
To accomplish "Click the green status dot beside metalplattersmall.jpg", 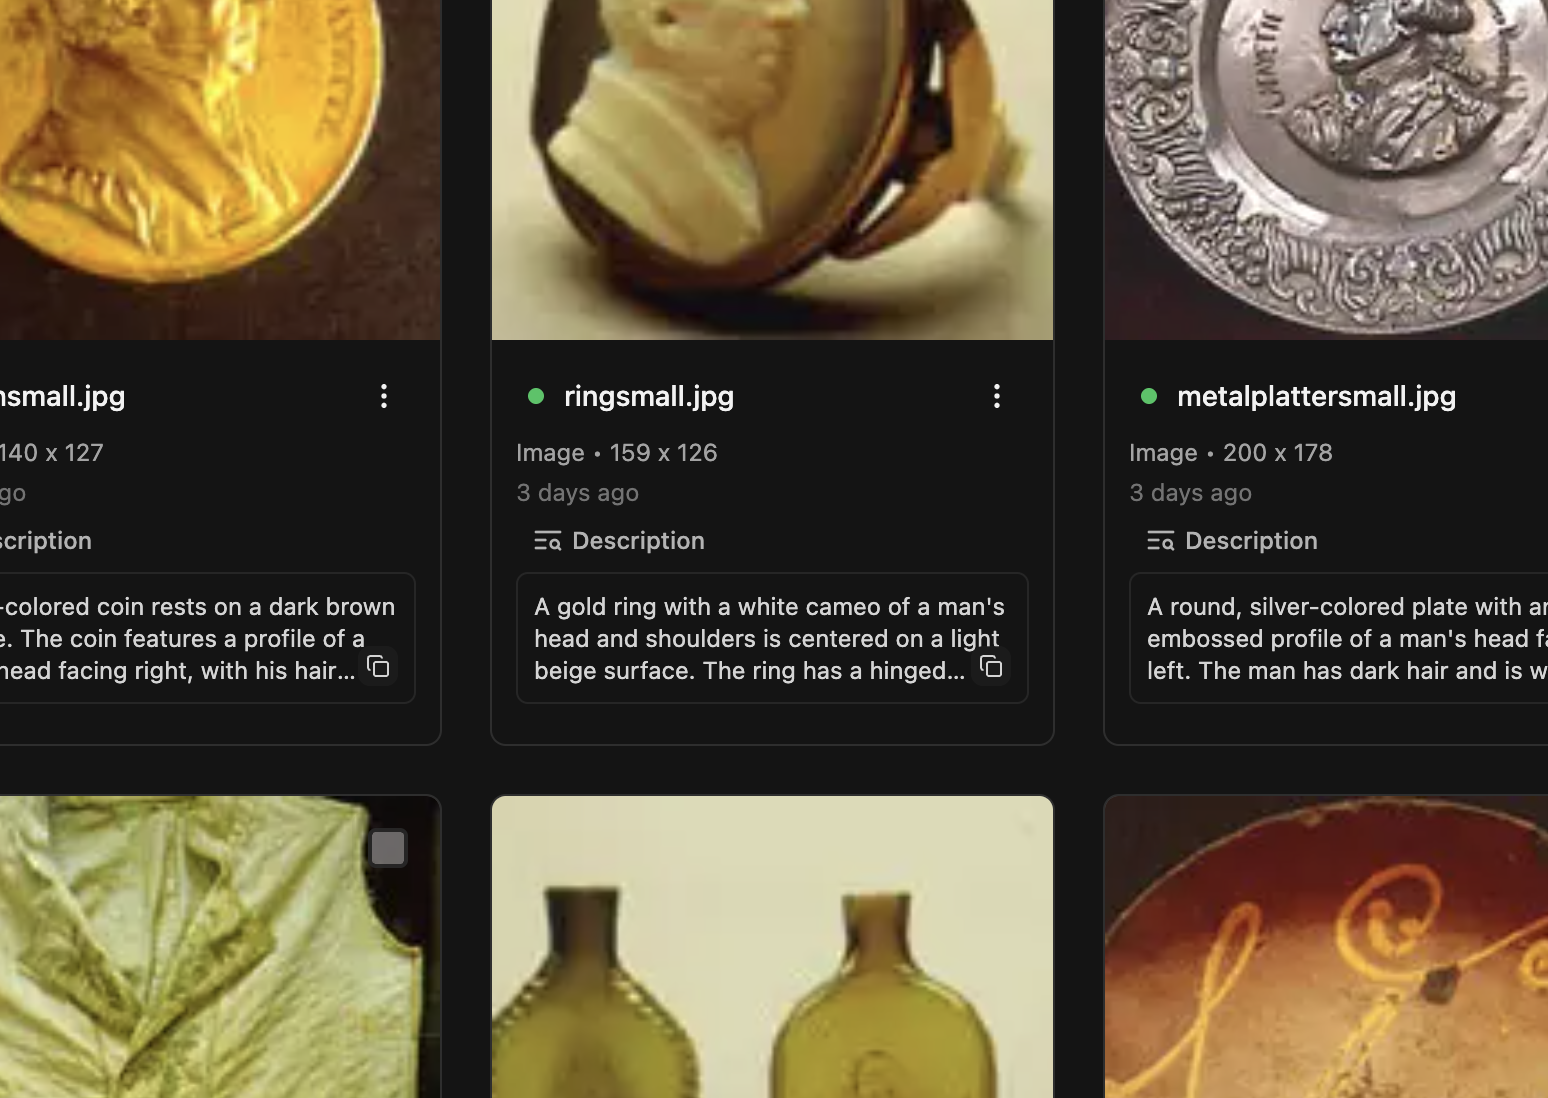I will point(1149,396).
